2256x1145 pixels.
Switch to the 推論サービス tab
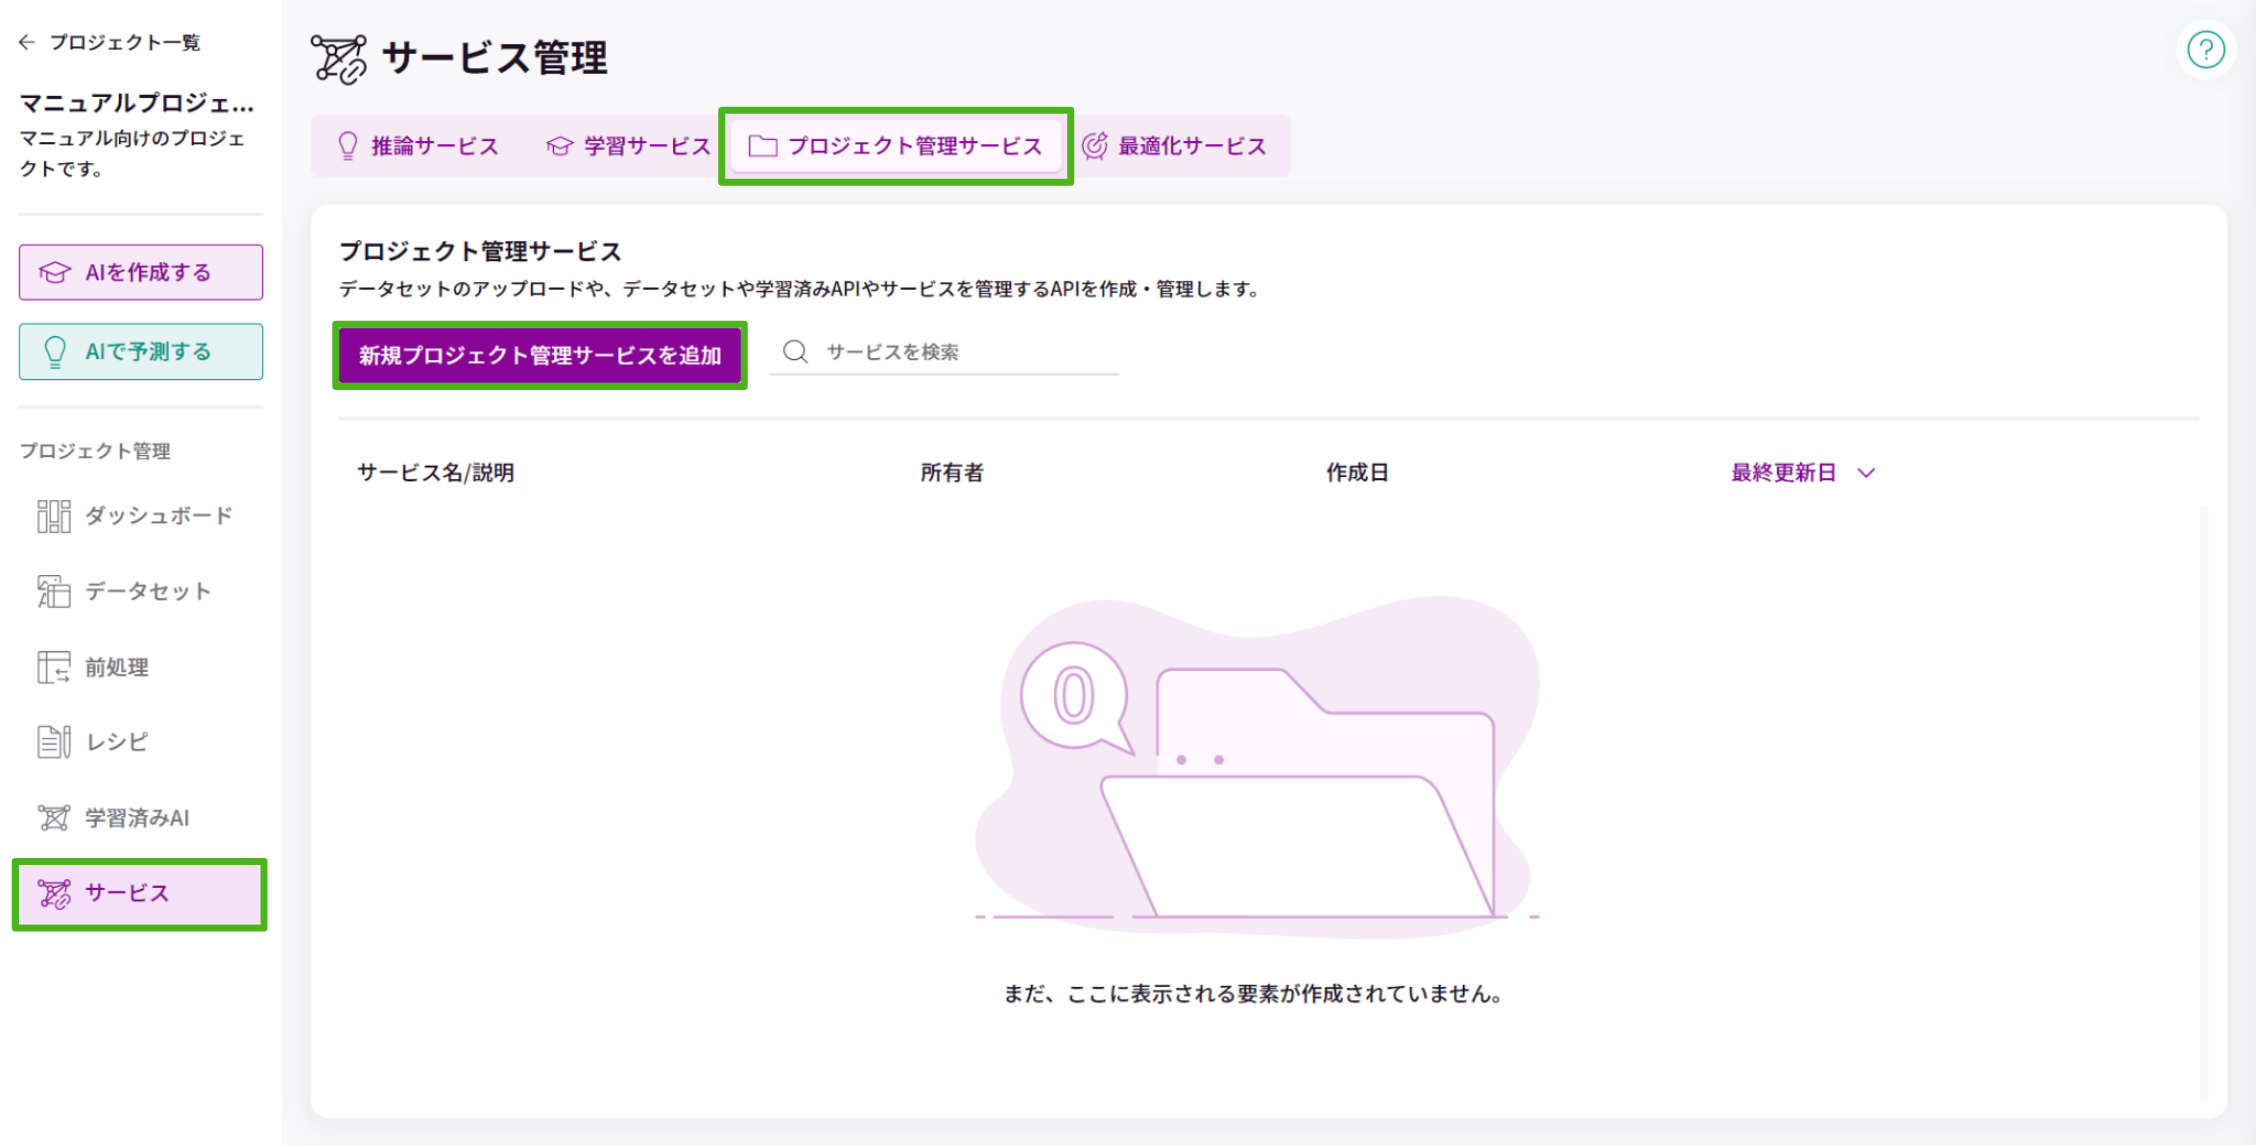pyautogui.click(x=420, y=145)
